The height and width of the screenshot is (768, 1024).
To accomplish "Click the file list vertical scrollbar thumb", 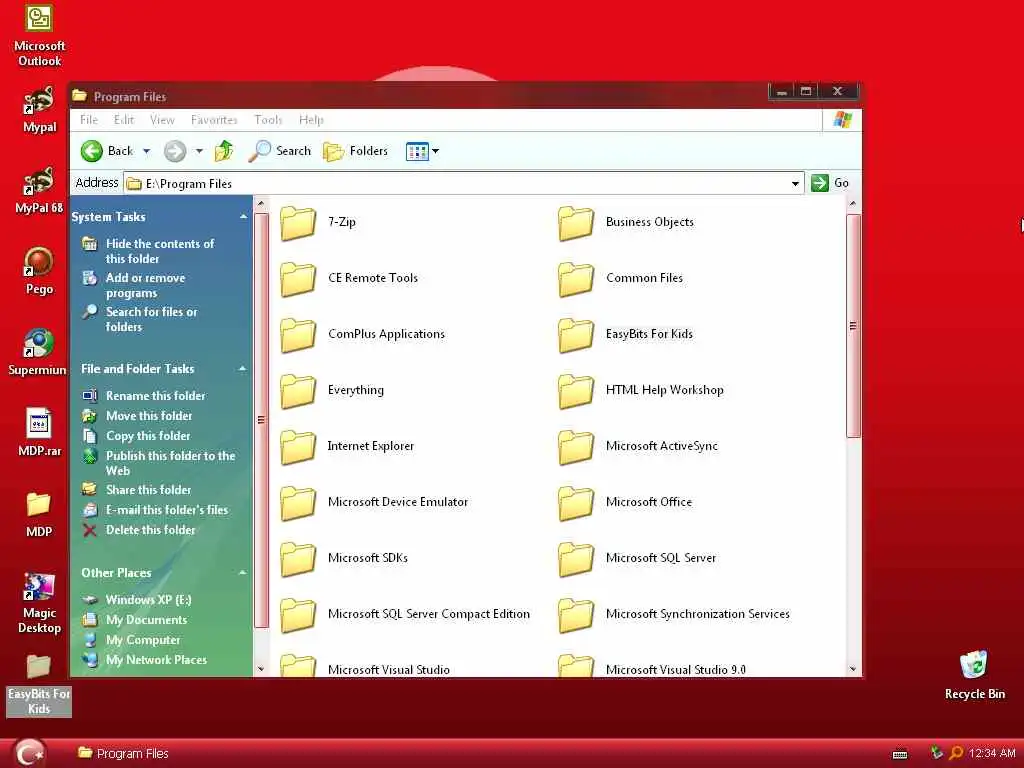I will click(x=853, y=325).
